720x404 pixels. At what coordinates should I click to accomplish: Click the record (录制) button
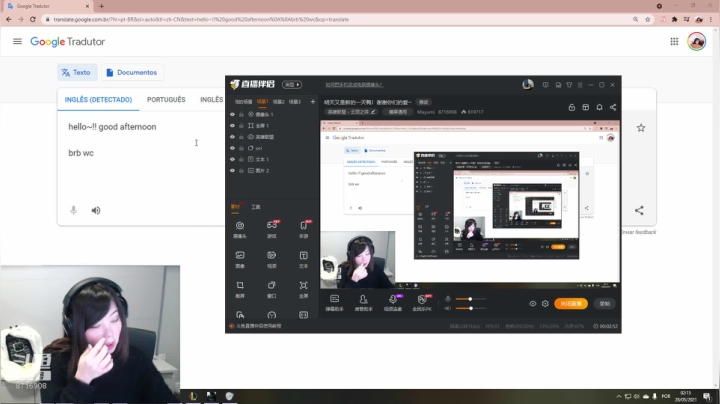(605, 303)
